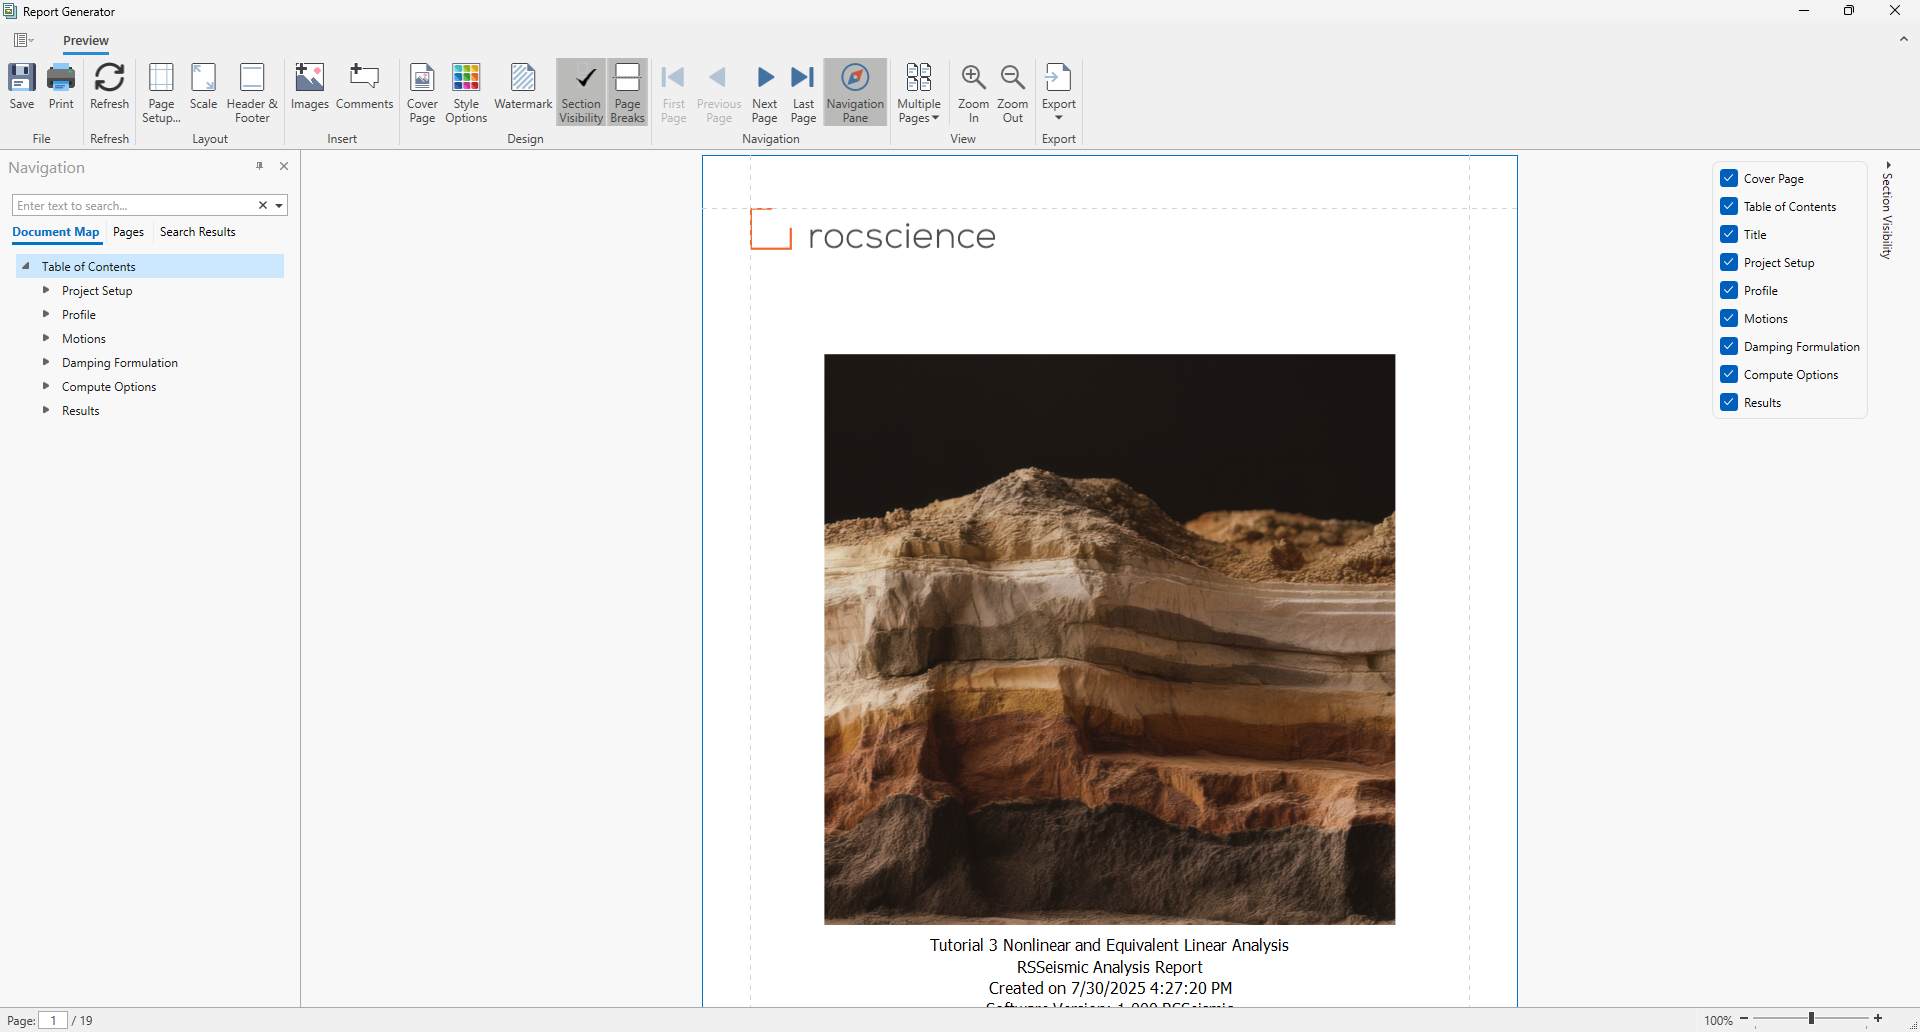Open Cover Page options
The width and height of the screenshot is (1920, 1032).
[x=422, y=93]
